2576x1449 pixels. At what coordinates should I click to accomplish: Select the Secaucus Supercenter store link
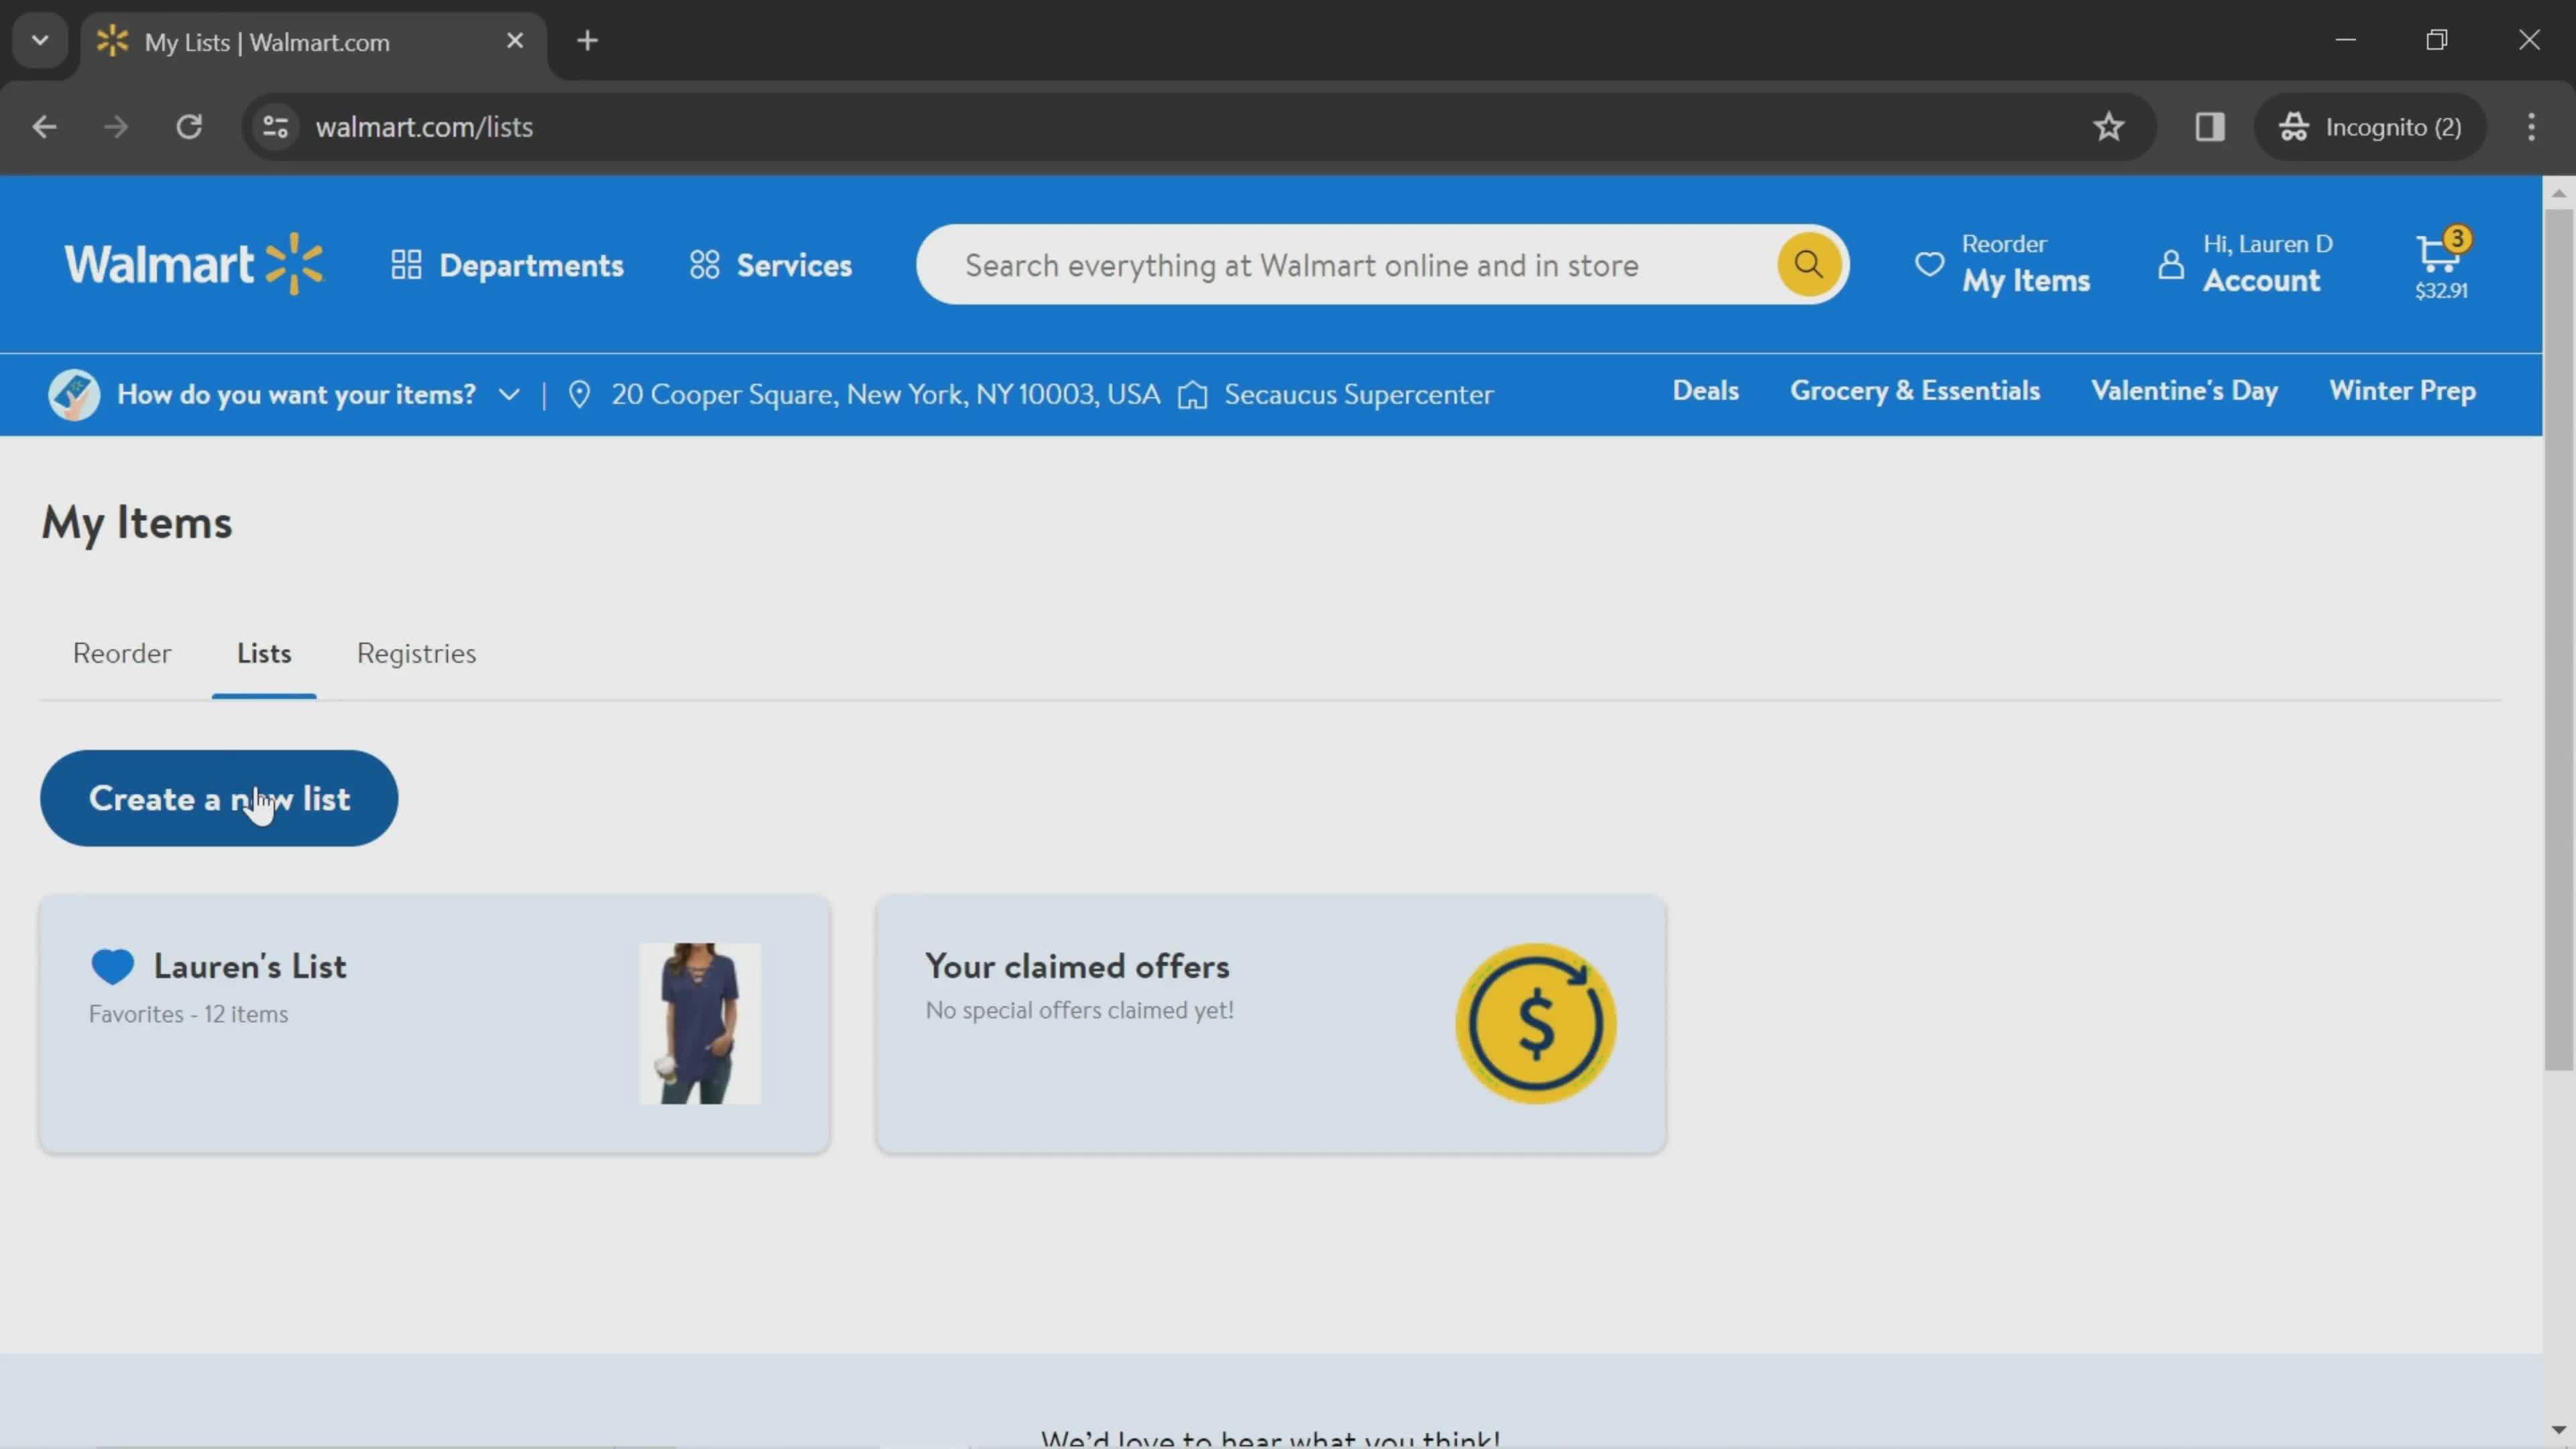pos(1358,394)
